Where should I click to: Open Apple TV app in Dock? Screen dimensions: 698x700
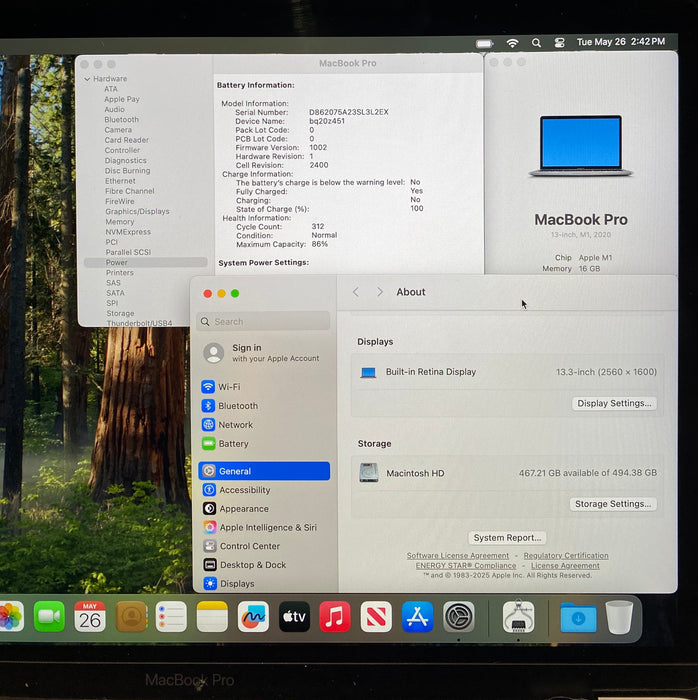click(x=294, y=617)
